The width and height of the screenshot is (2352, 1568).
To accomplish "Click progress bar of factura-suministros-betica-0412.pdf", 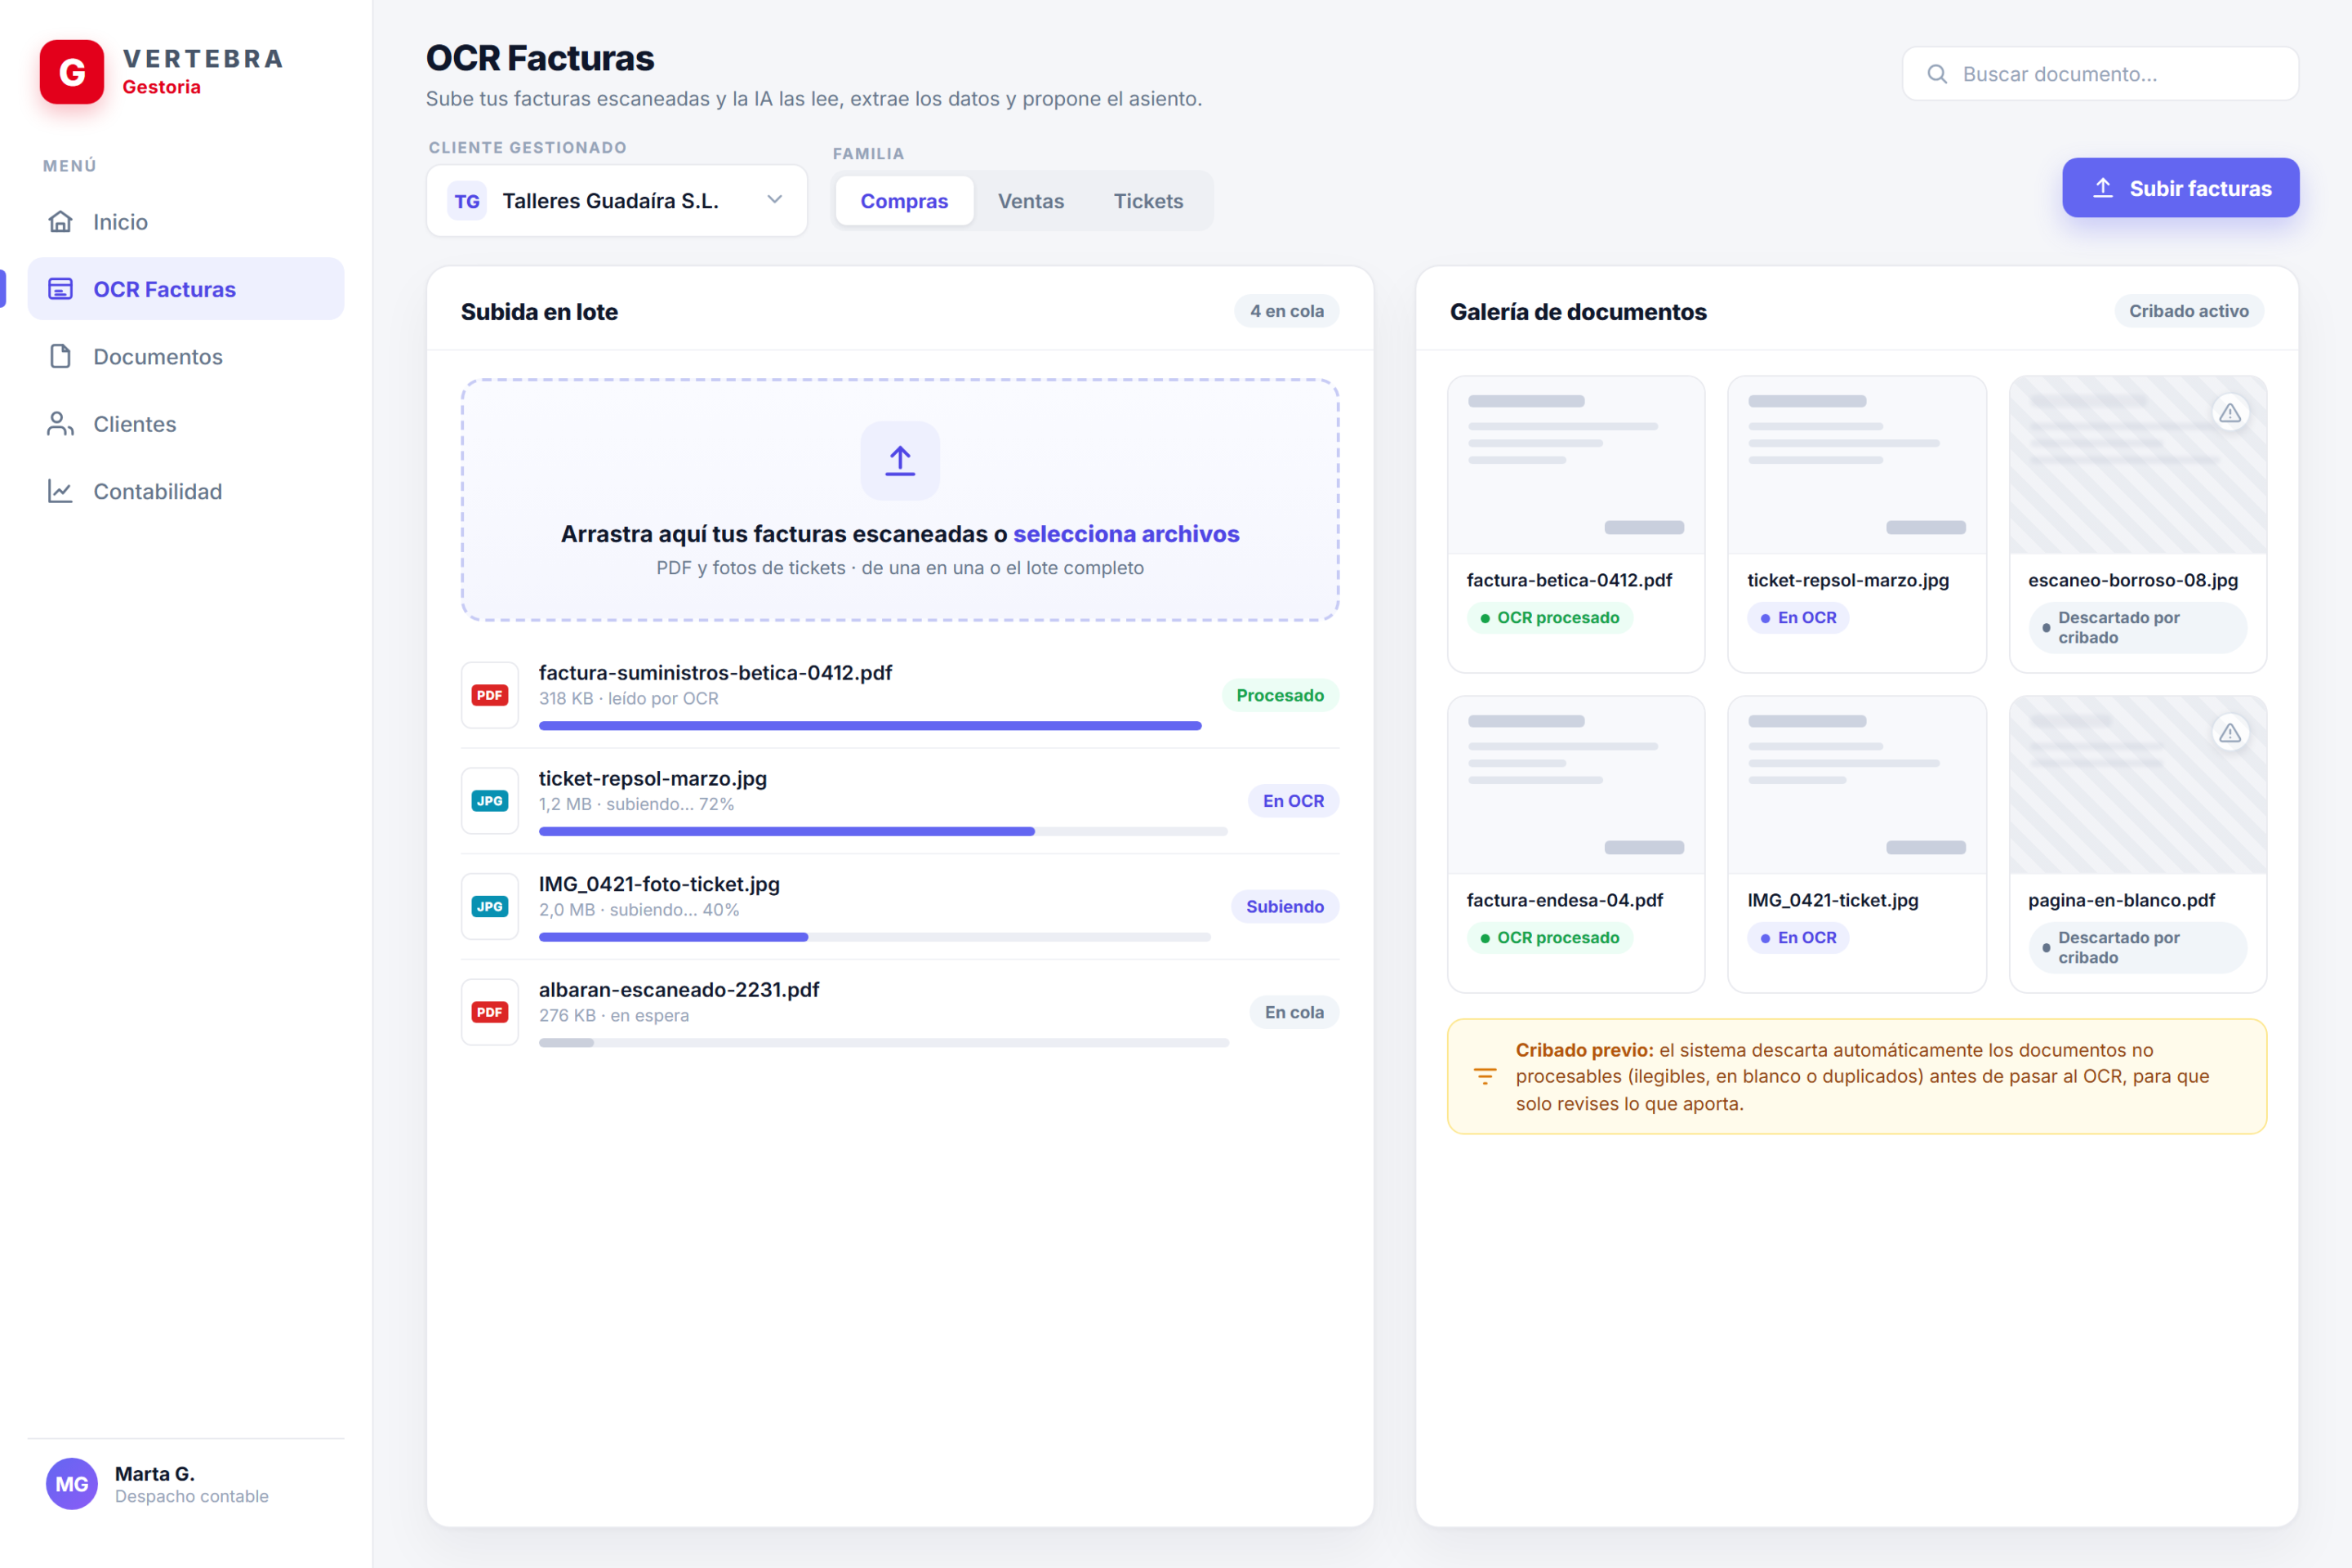I will (x=870, y=726).
